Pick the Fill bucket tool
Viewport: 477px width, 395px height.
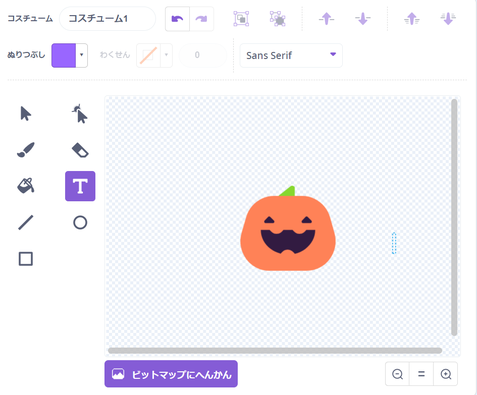26,186
